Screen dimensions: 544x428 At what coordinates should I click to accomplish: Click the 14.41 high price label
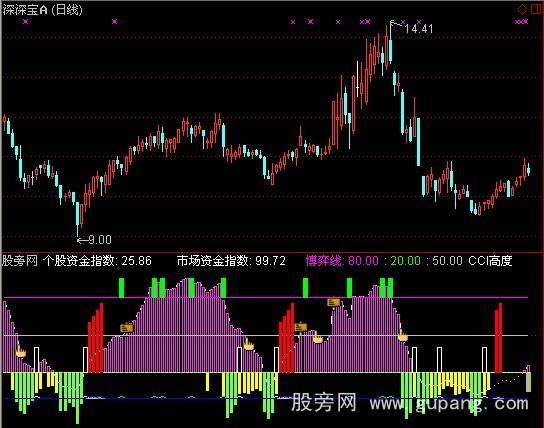coord(419,29)
